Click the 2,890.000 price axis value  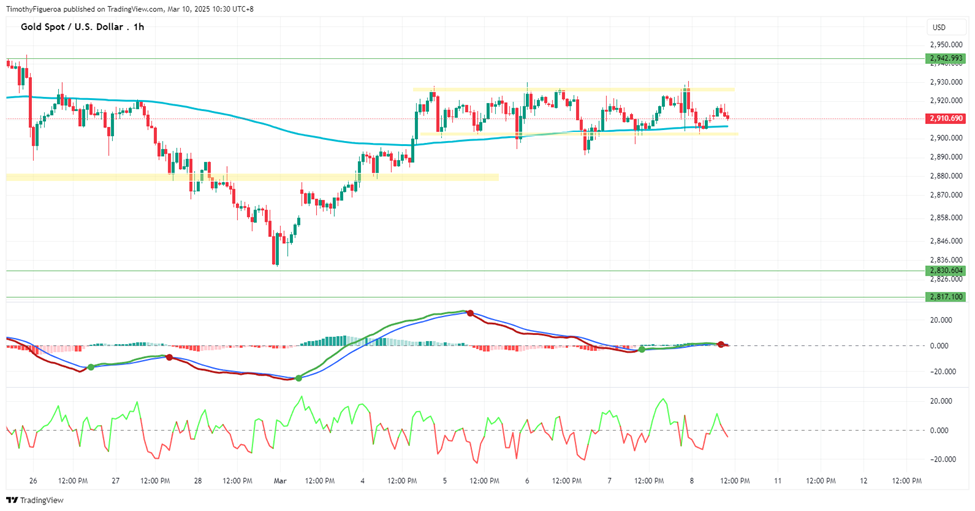pyautogui.click(x=946, y=157)
